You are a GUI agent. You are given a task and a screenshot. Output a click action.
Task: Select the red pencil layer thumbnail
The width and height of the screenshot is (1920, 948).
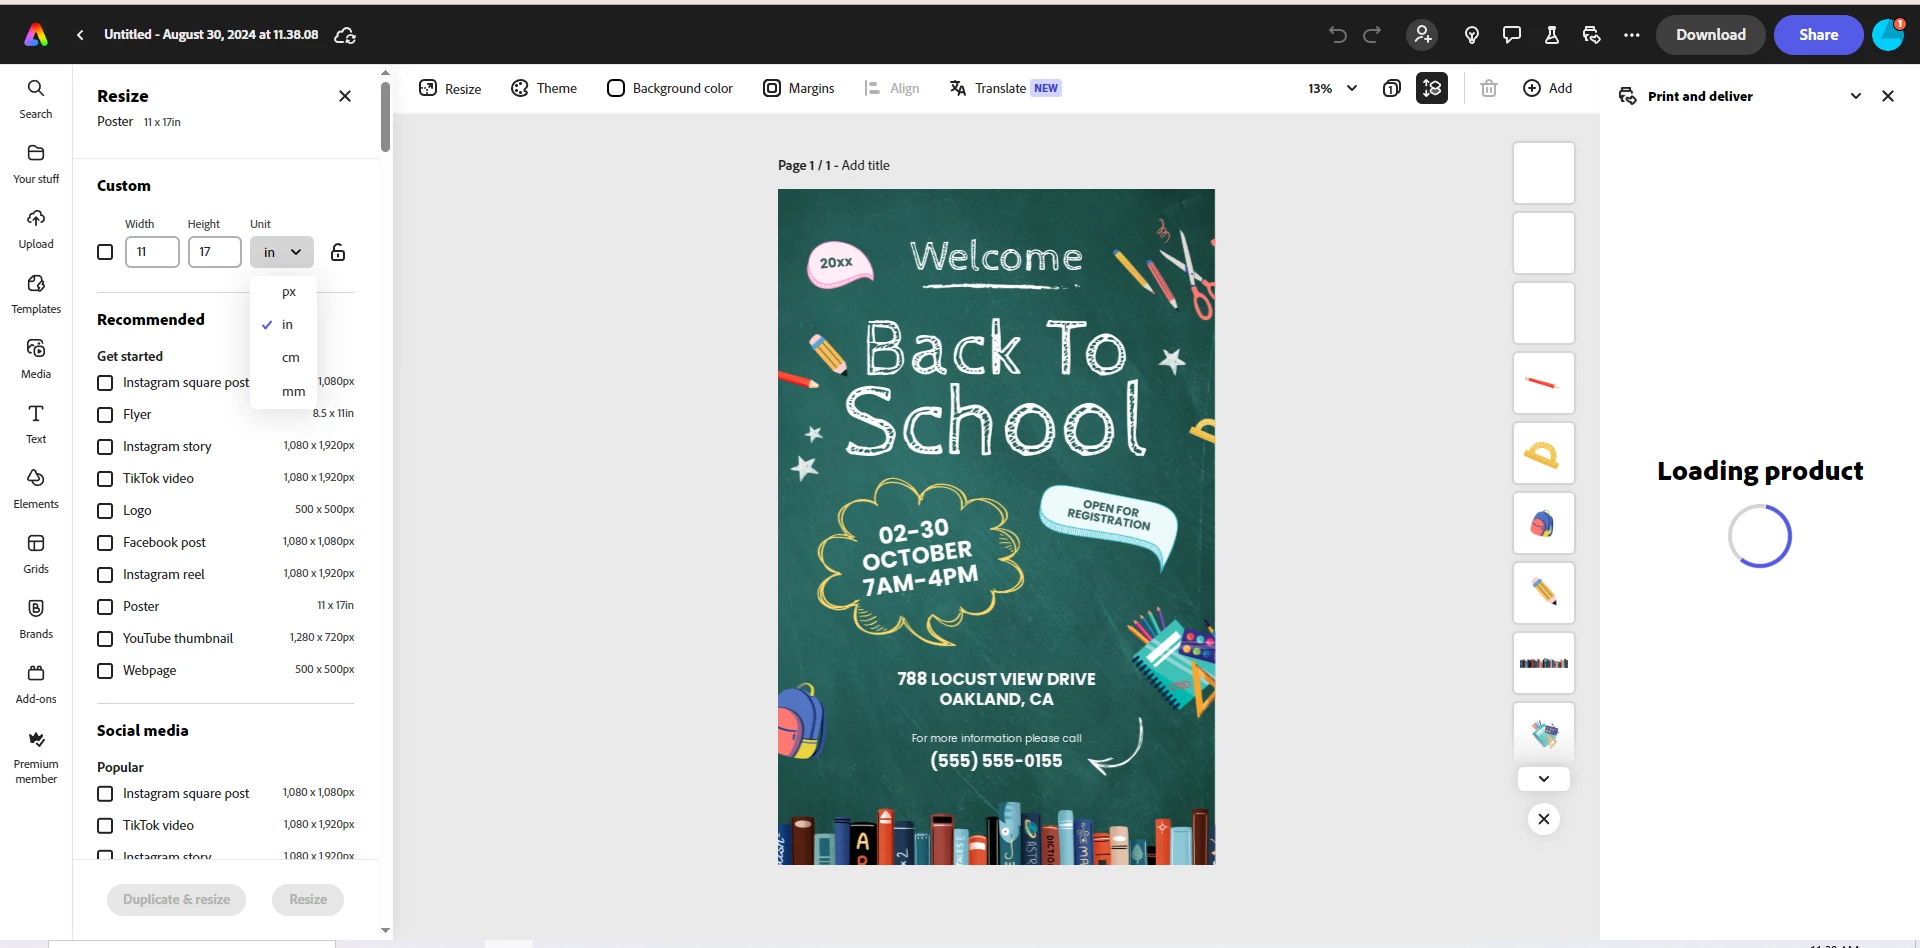pos(1544,383)
